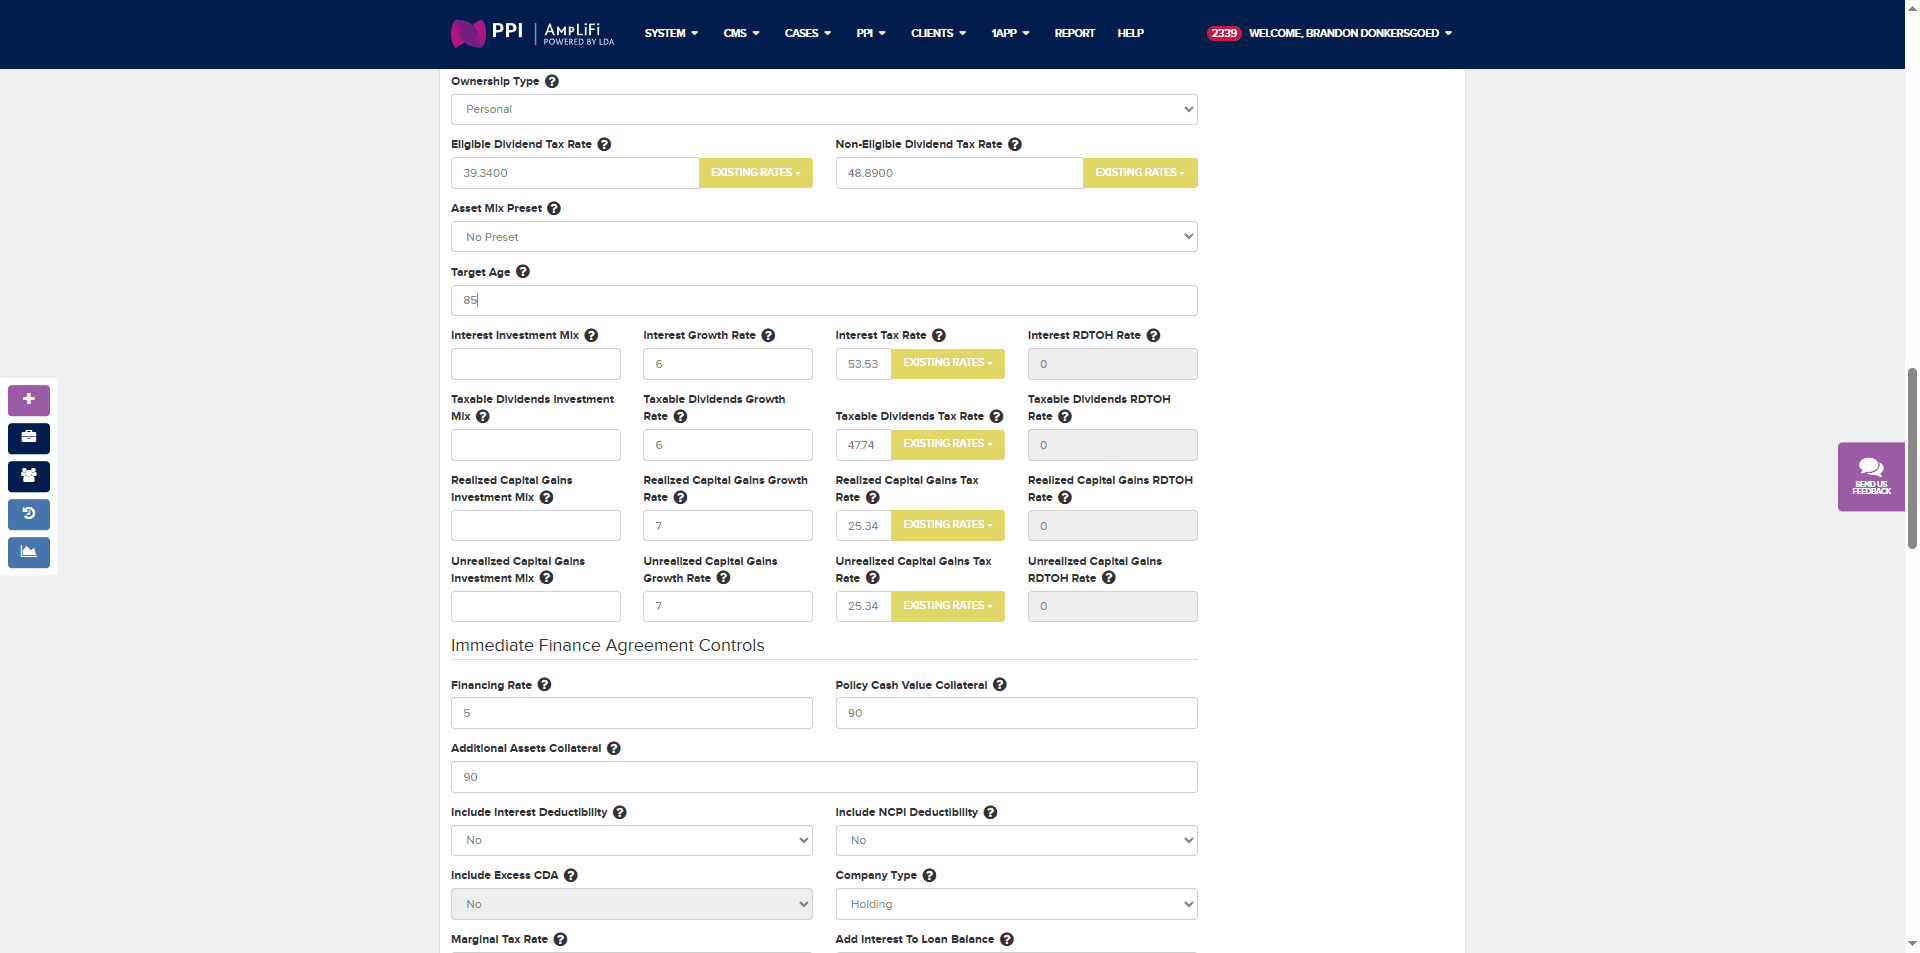The image size is (1920, 953).
Task: Open the Asset Mix Preset dropdown
Action: click(824, 237)
